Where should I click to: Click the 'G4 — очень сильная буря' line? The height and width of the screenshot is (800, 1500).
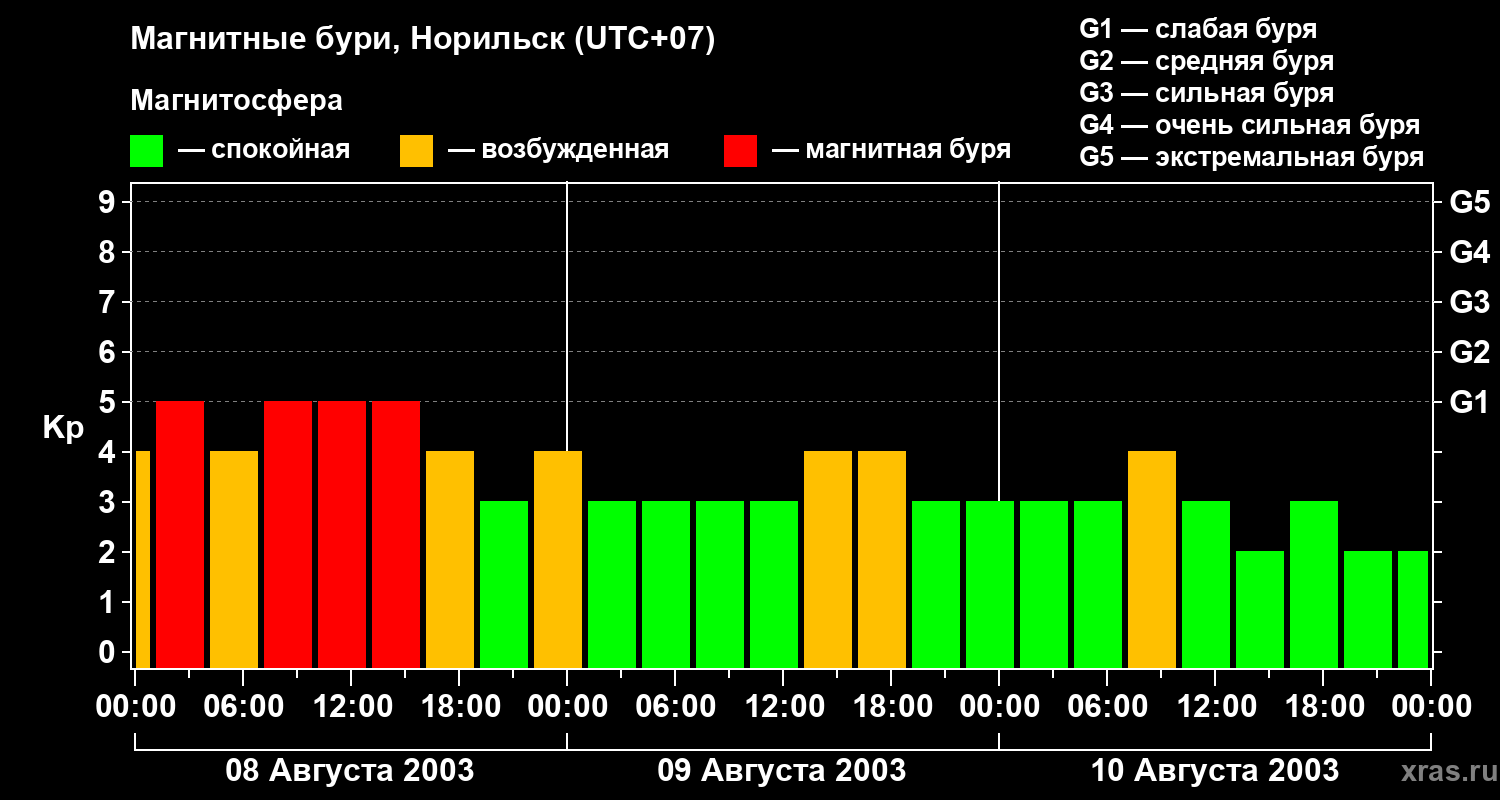tap(1250, 125)
